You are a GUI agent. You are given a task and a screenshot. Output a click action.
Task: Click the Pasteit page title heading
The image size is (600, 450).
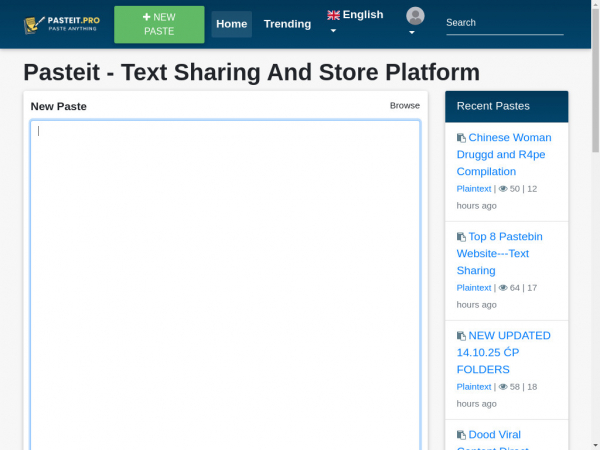pos(251,73)
